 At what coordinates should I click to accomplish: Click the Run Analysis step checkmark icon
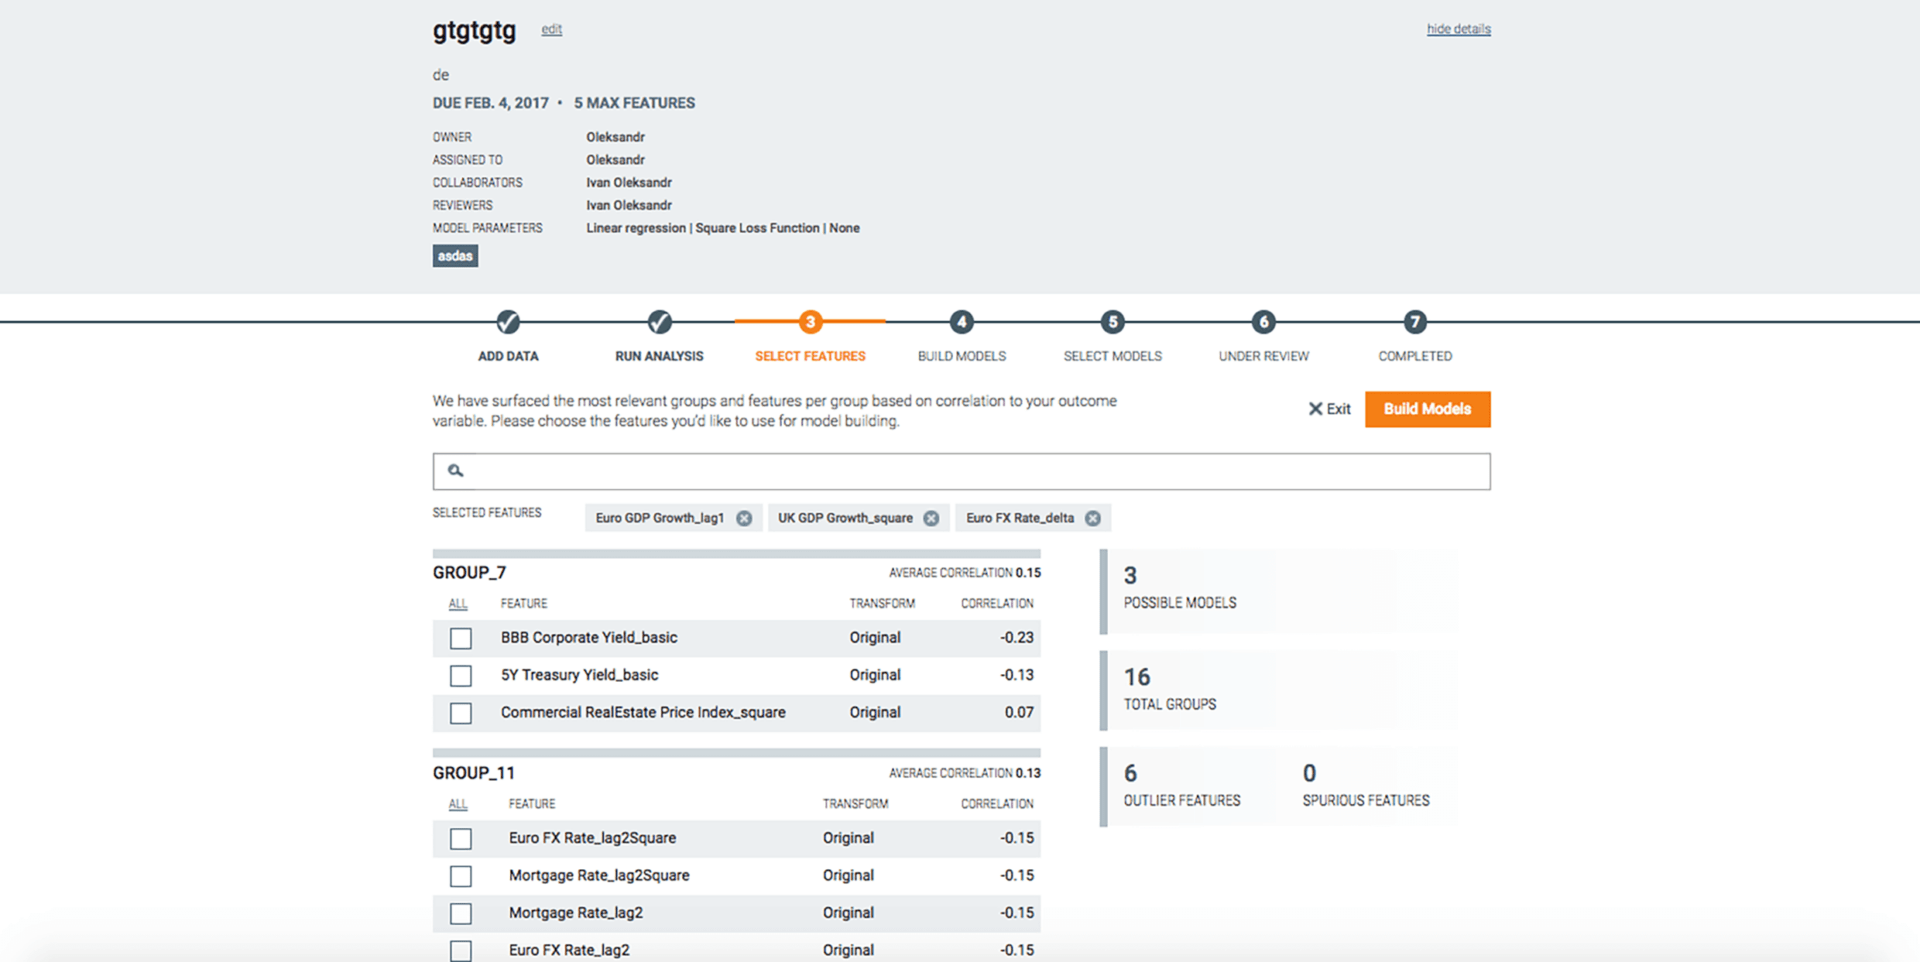pos(659,322)
